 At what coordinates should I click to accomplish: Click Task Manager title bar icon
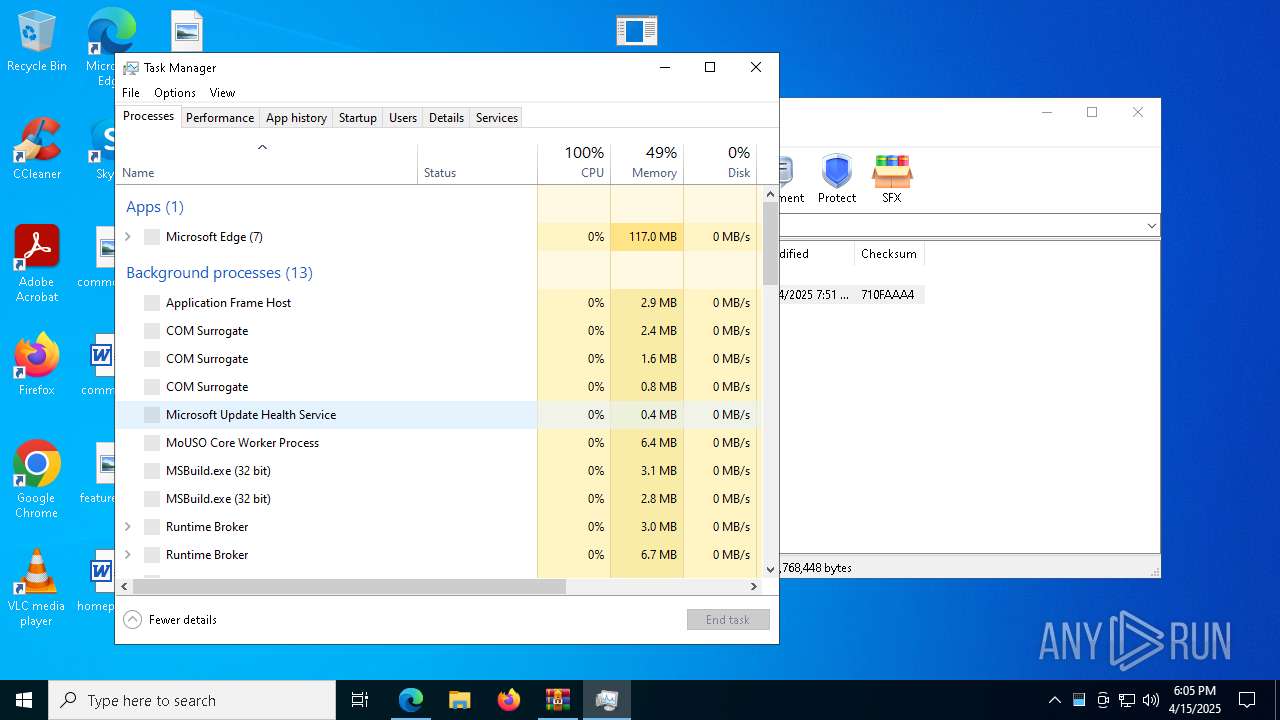pyautogui.click(x=131, y=68)
